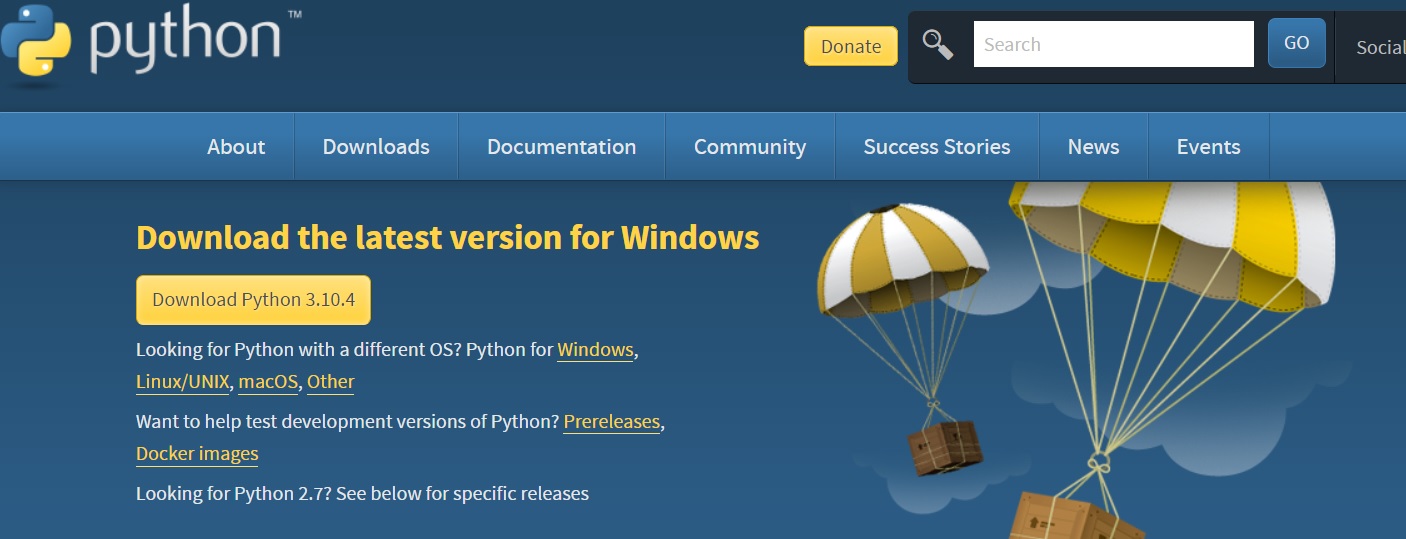Viewport: 1406px width, 539px height.
Task: Open the Linux/UNIX downloads link
Action: click(x=183, y=382)
